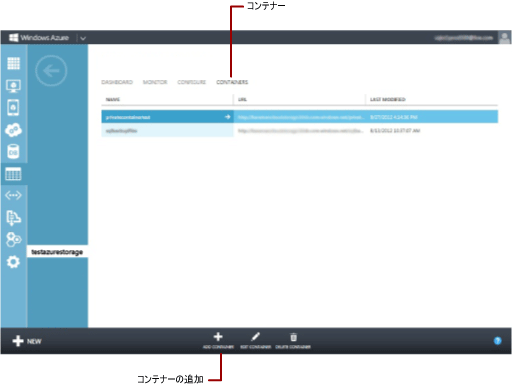The image size is (512, 384).
Task: Sort by the NAME column header
Action: tap(113, 99)
